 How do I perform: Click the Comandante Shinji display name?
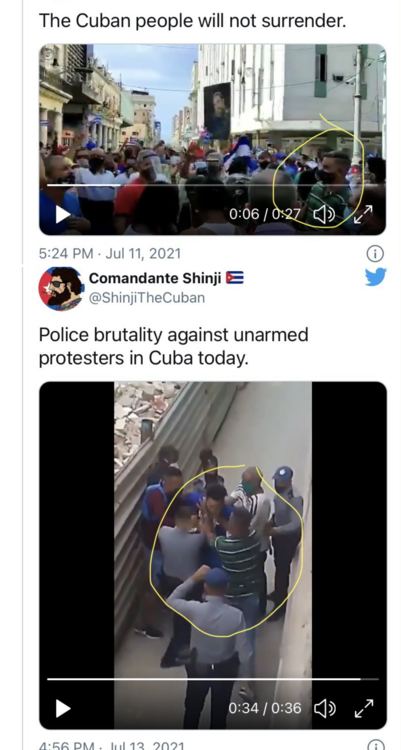click(x=155, y=278)
